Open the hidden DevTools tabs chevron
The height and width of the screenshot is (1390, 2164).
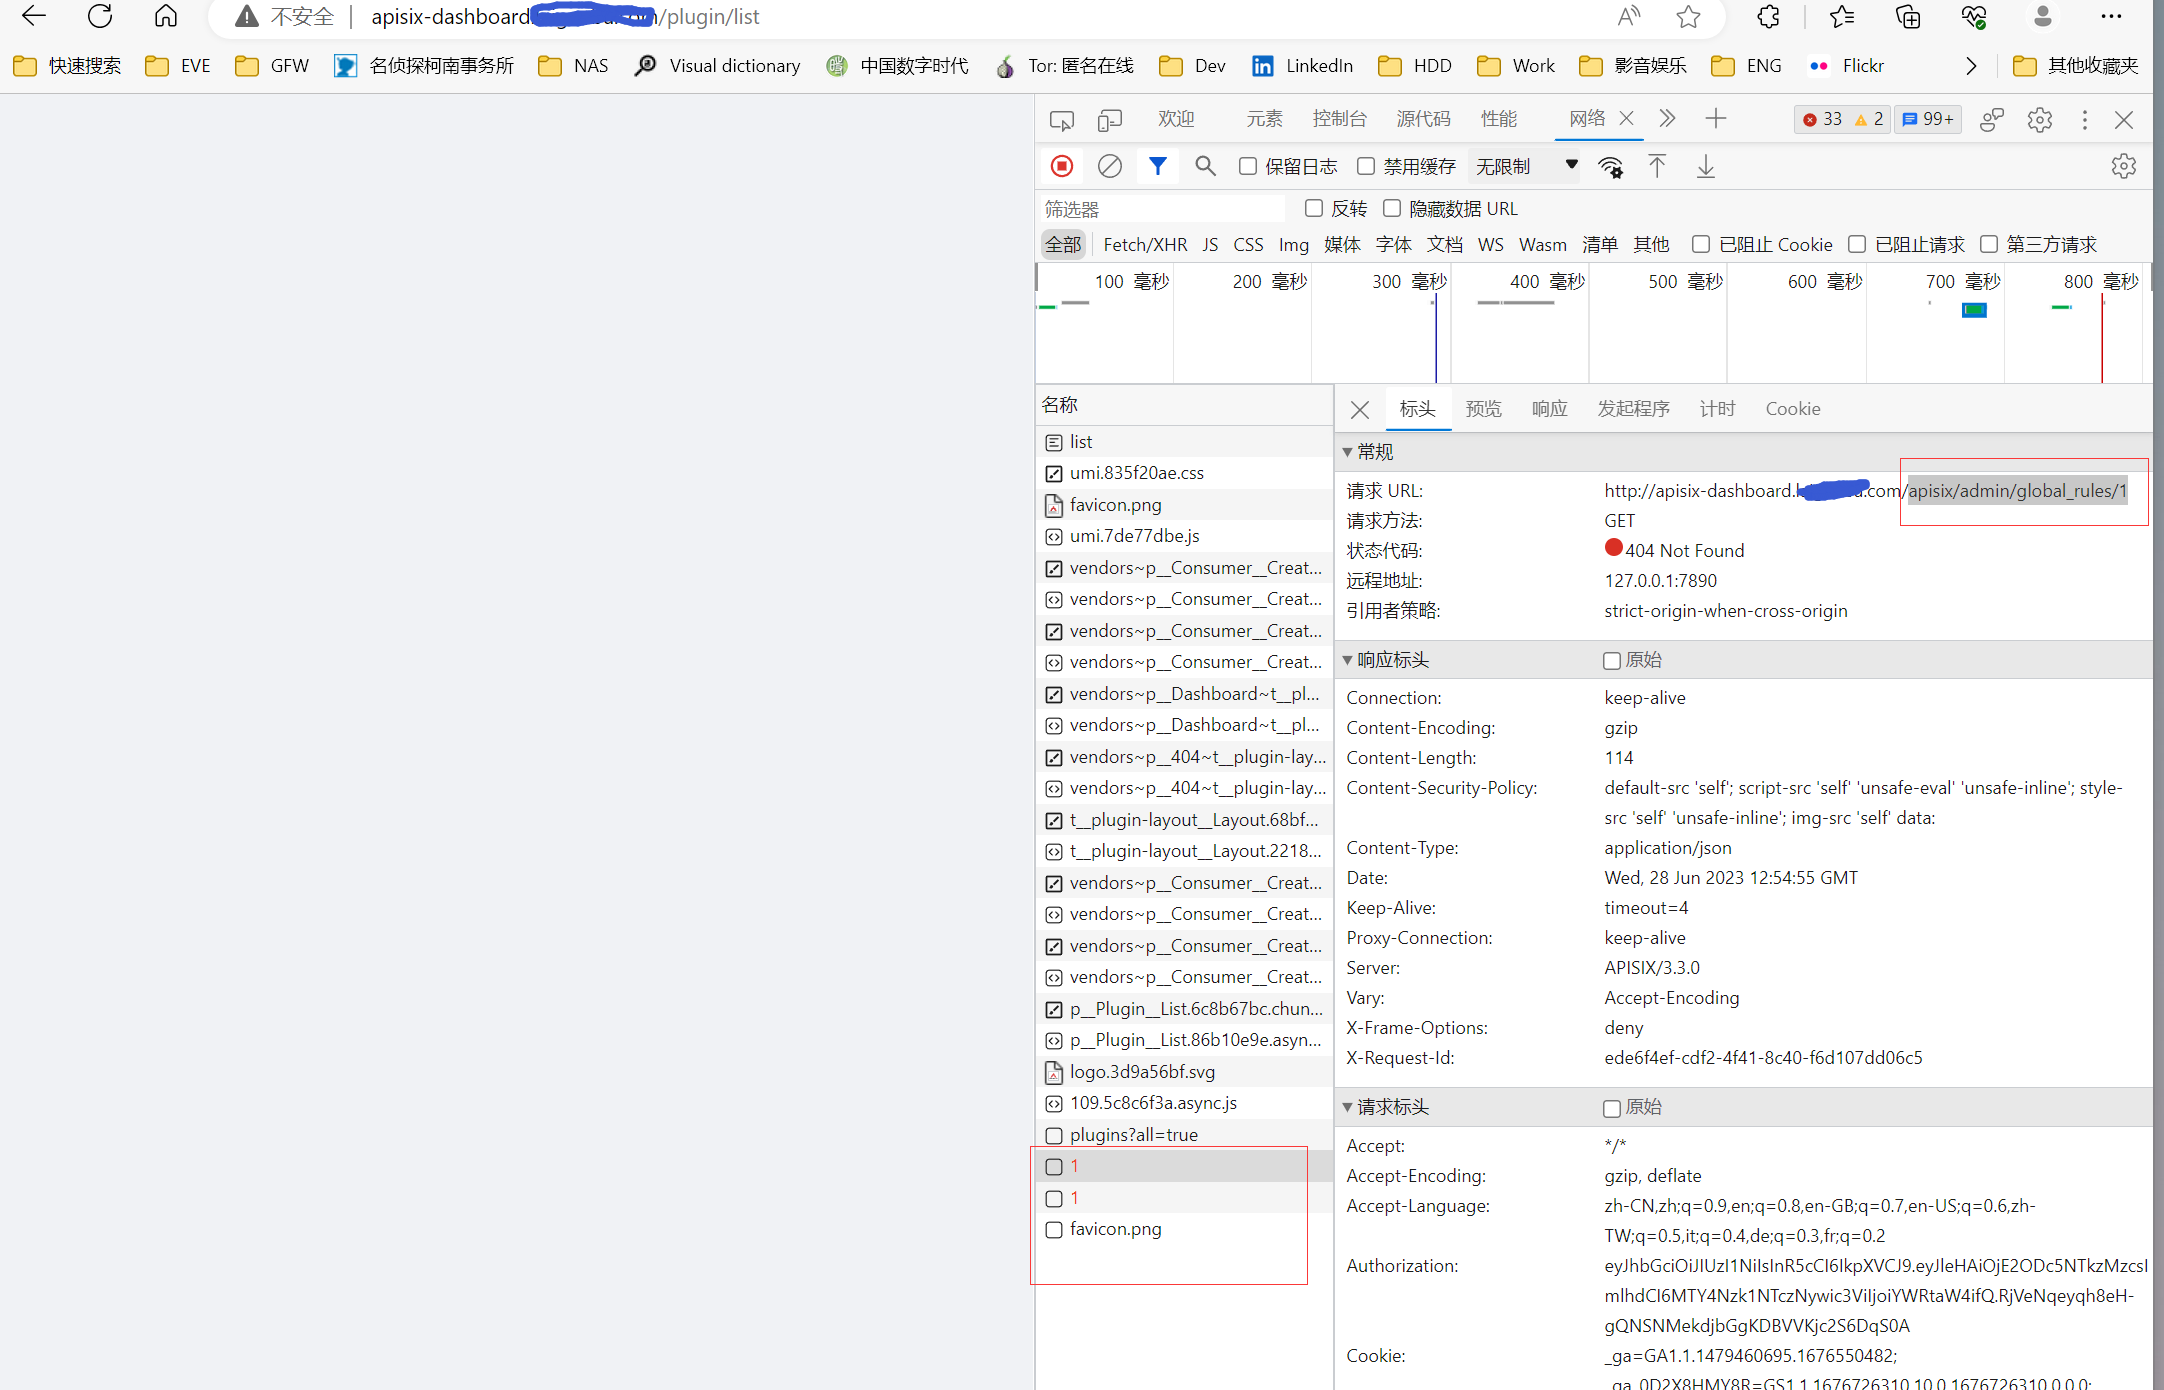(1666, 118)
